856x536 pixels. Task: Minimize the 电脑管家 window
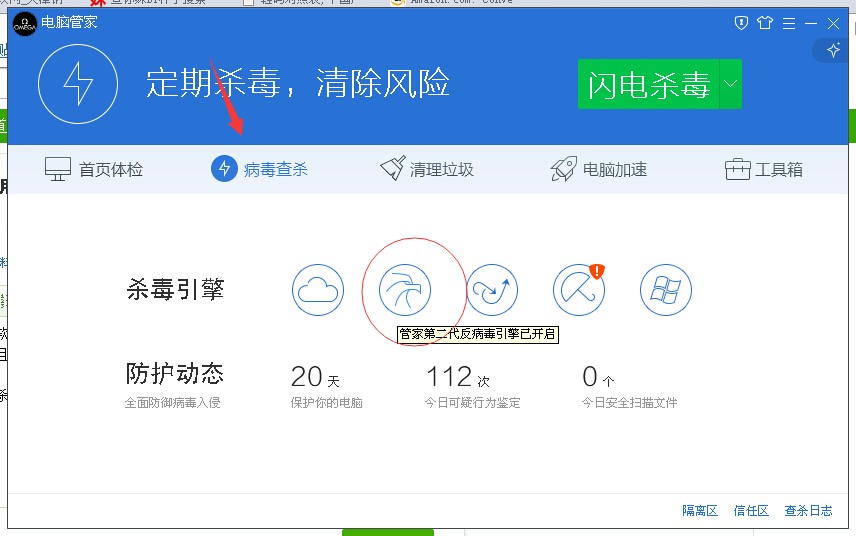pyautogui.click(x=811, y=23)
